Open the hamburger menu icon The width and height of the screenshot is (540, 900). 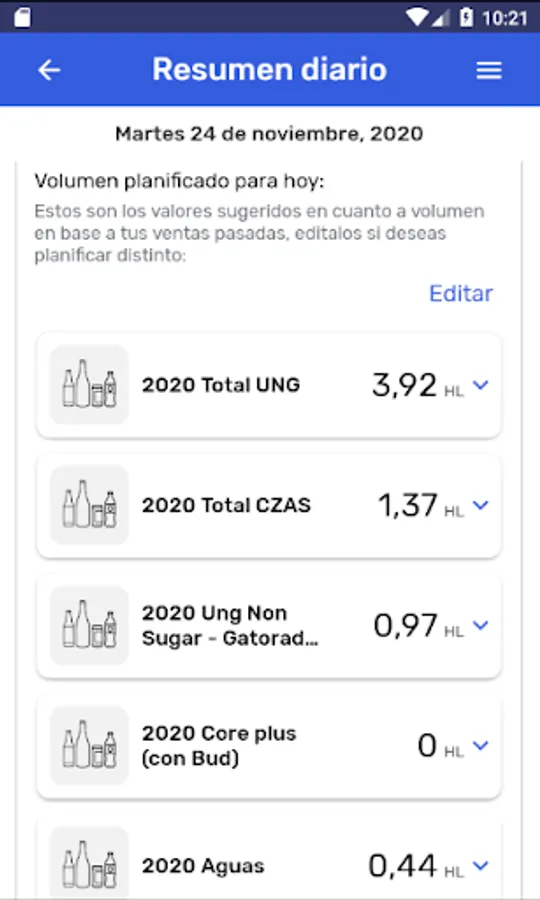[x=489, y=70]
